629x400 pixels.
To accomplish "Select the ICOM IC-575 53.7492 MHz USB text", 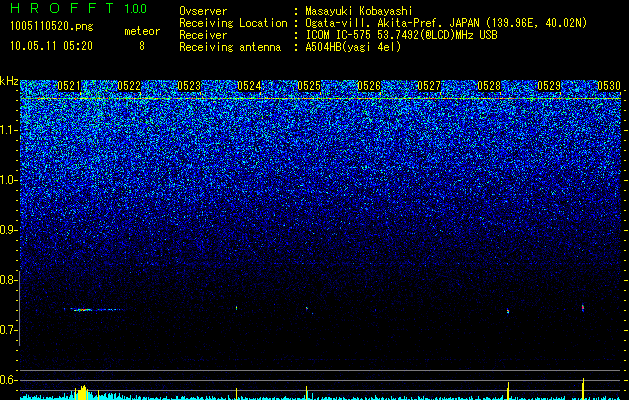I will point(401,35).
